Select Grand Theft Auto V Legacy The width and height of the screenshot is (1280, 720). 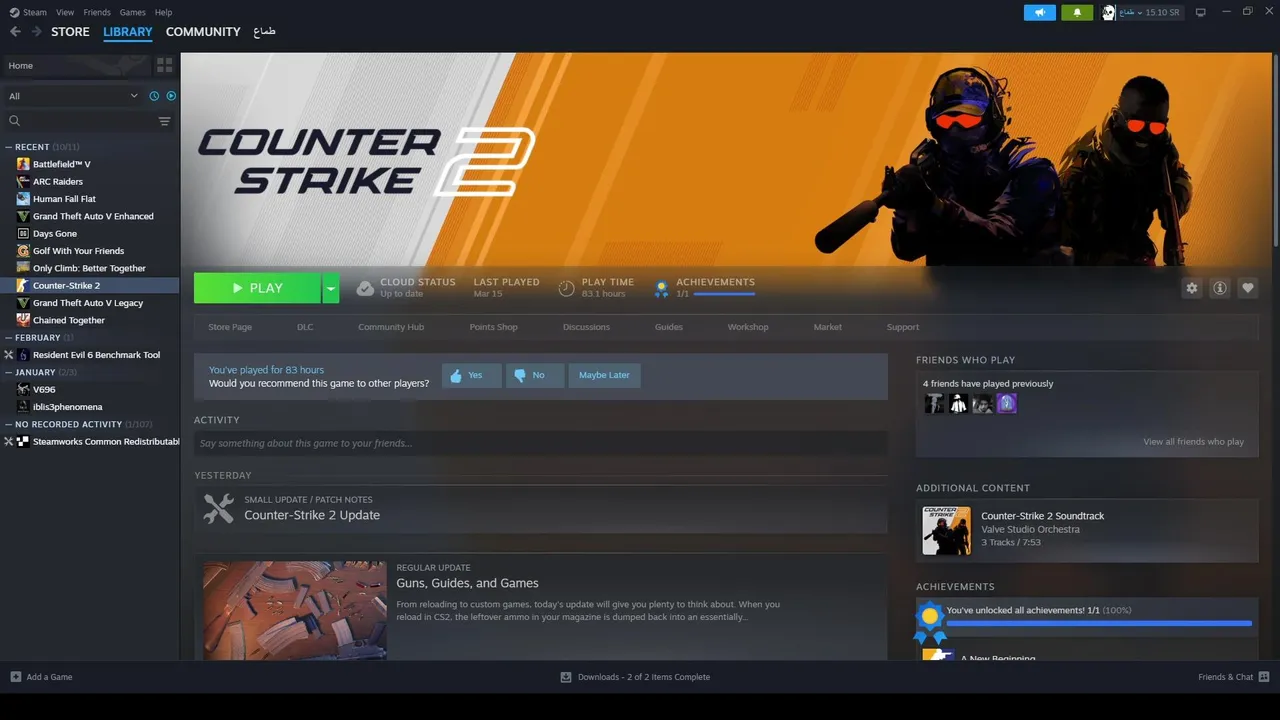[90, 303]
